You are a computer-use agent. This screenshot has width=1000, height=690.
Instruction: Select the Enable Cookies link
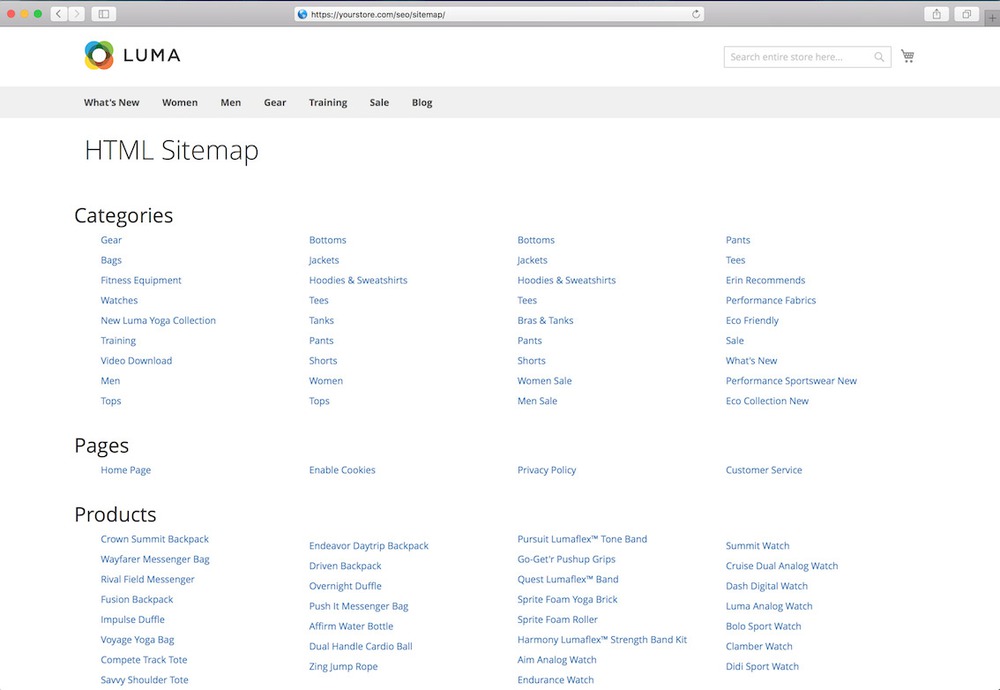pos(342,469)
